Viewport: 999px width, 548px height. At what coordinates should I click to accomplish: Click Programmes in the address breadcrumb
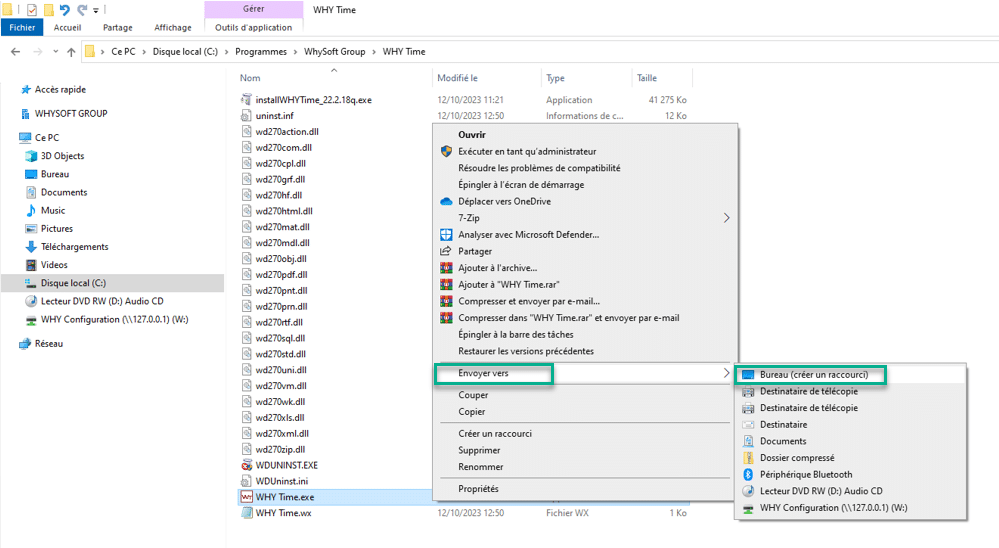(x=261, y=52)
